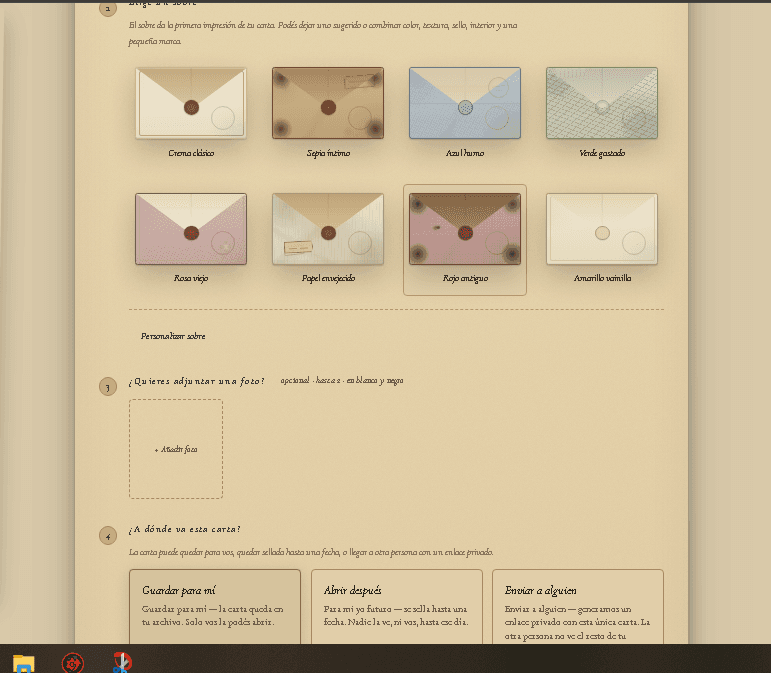Click the Amarillo vainilla label
The image size is (771, 673).
coord(602,278)
